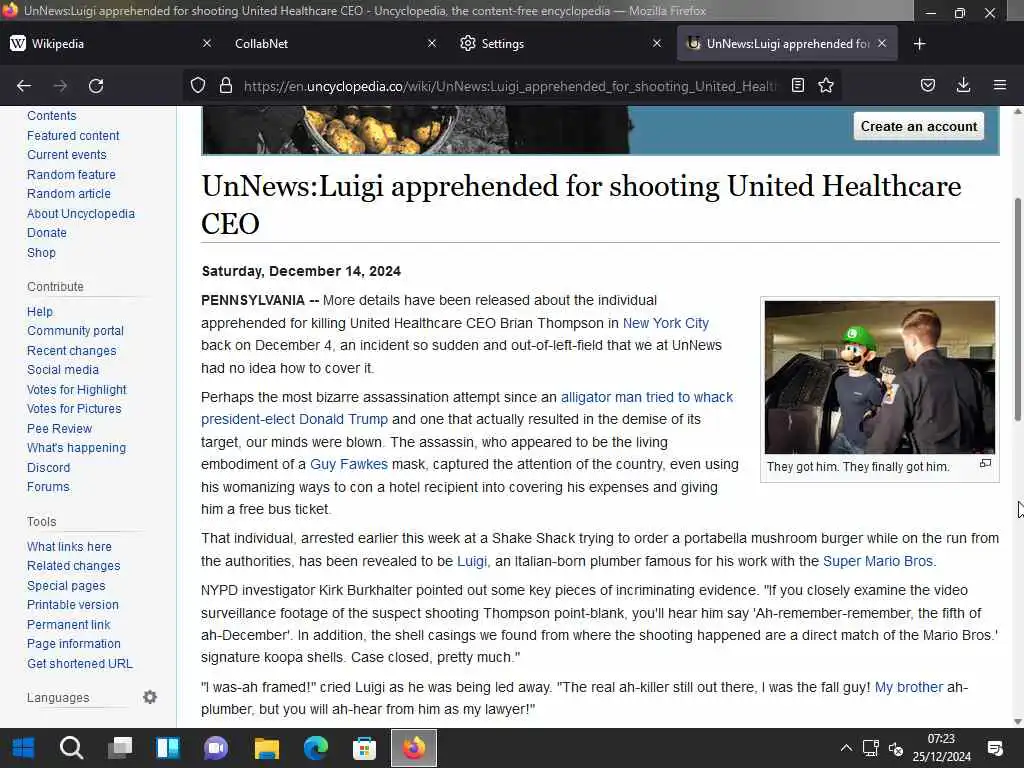Follow the New York City link
The width and height of the screenshot is (1024, 768).
pyautogui.click(x=665, y=323)
